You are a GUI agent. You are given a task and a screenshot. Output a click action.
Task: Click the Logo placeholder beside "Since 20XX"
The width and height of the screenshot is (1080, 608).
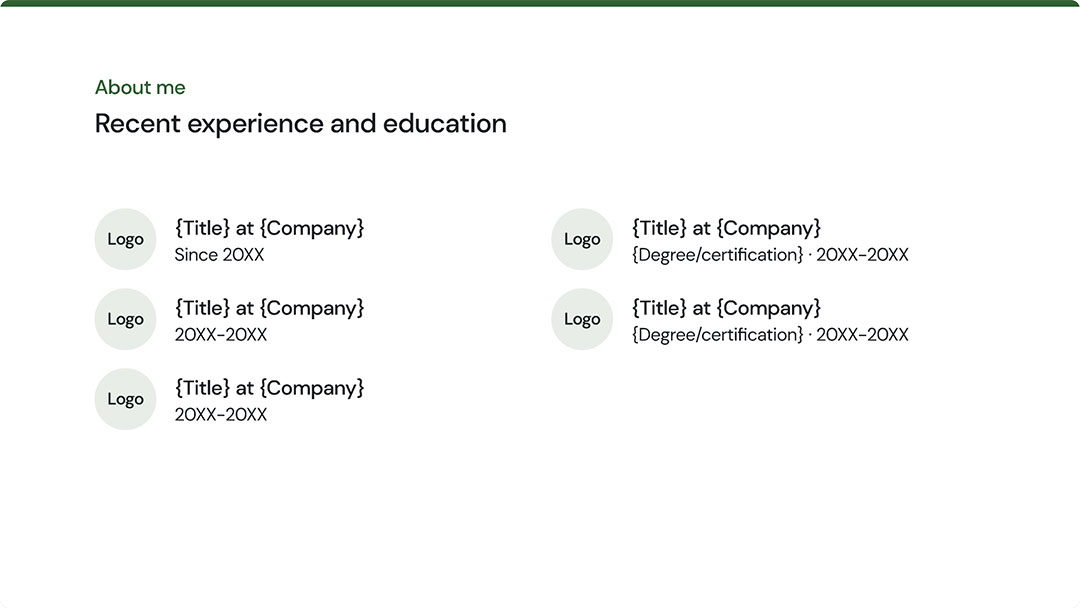tap(125, 239)
